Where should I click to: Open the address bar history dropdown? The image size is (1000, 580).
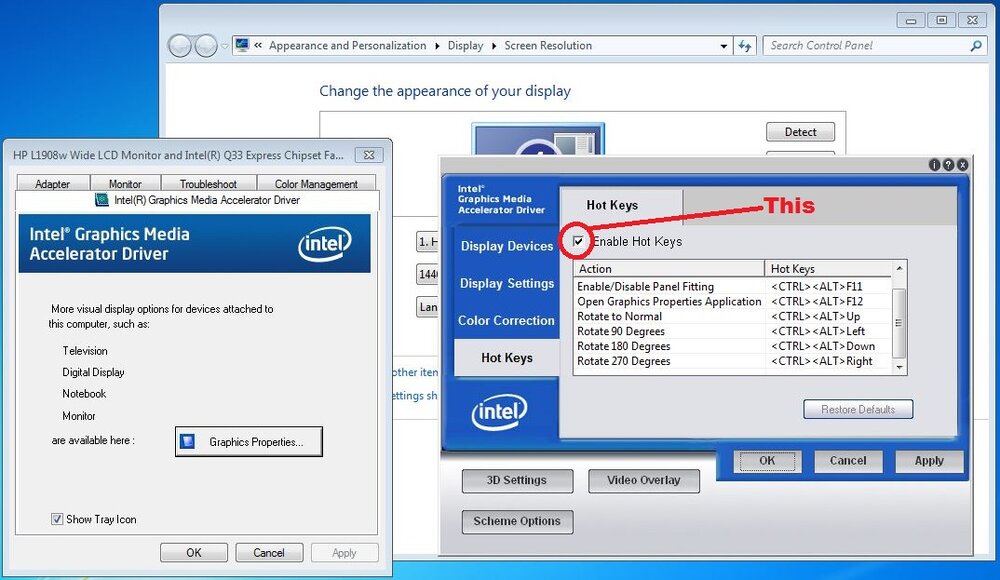tap(723, 46)
